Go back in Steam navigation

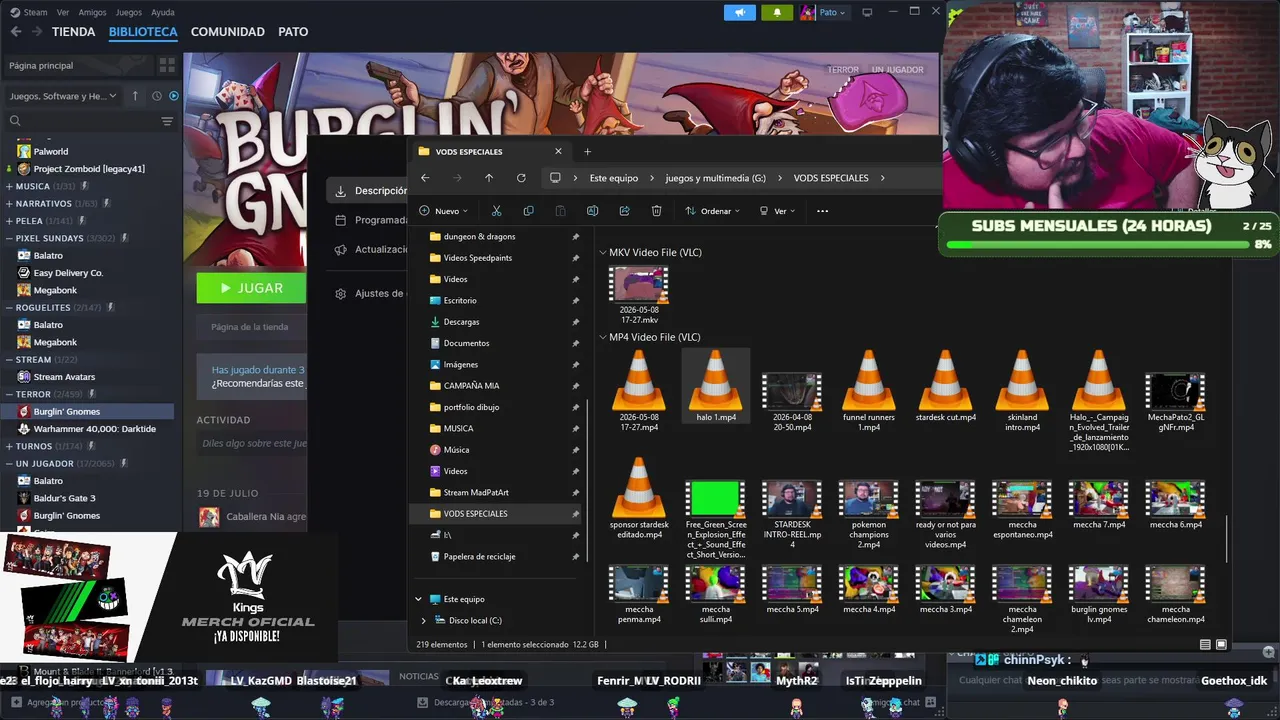click(15, 32)
